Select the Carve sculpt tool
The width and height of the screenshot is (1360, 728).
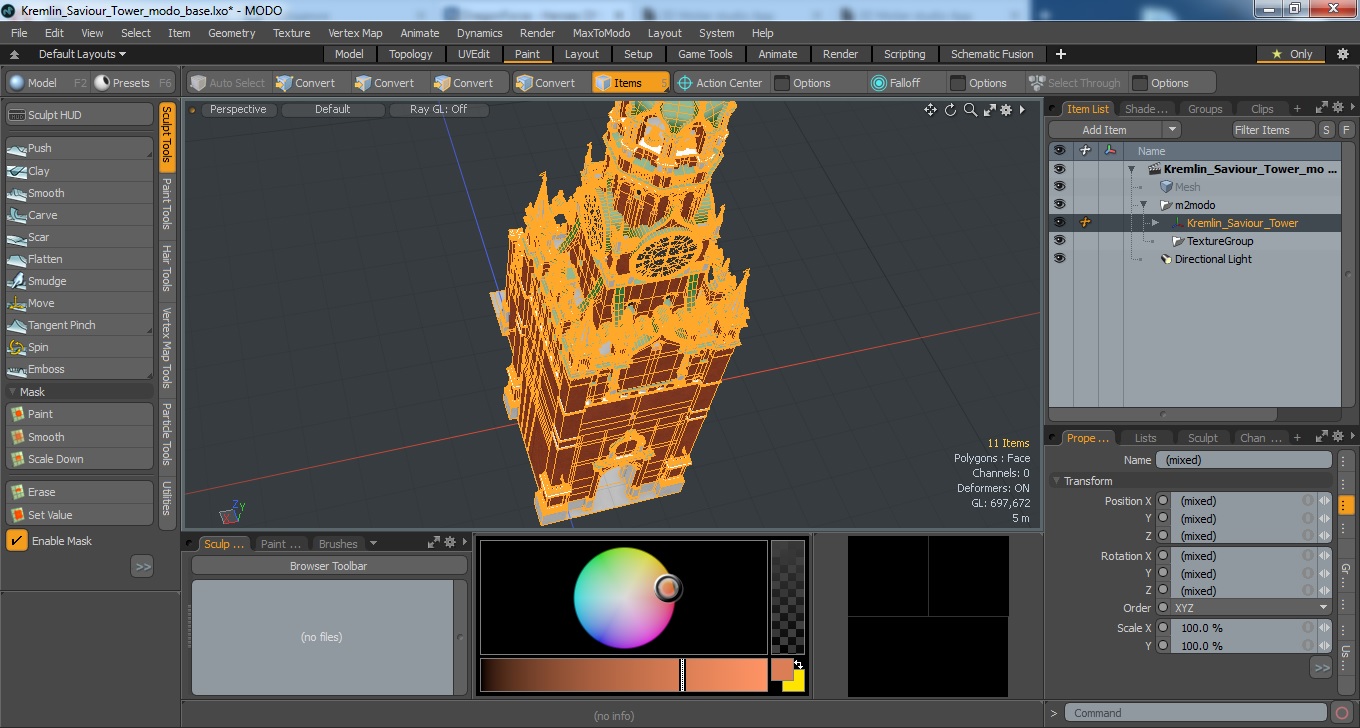click(x=79, y=215)
